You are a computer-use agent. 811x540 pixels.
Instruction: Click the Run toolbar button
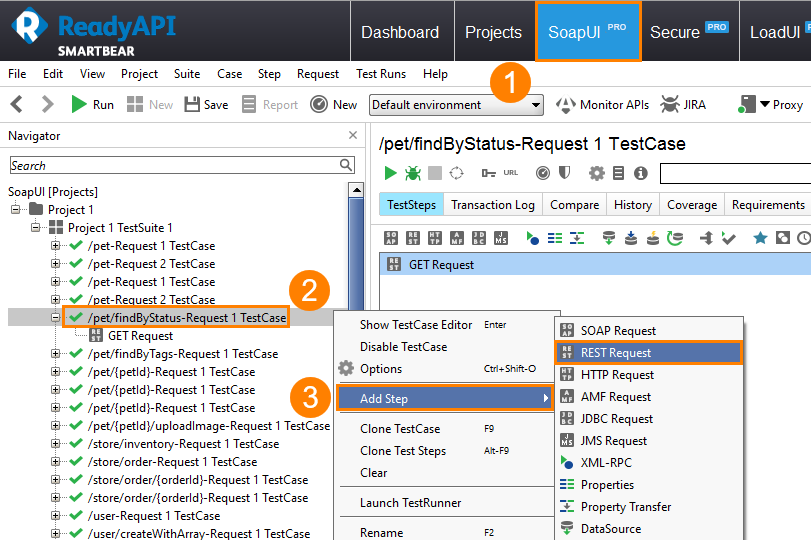pos(93,104)
